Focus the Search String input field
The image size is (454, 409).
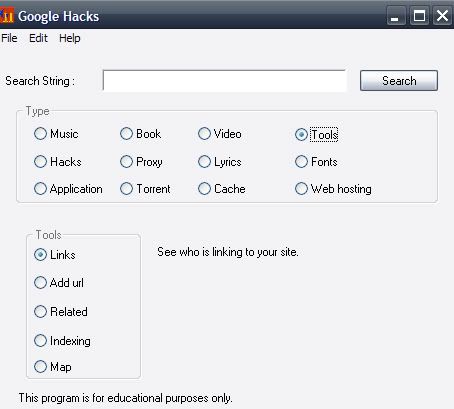click(x=225, y=80)
